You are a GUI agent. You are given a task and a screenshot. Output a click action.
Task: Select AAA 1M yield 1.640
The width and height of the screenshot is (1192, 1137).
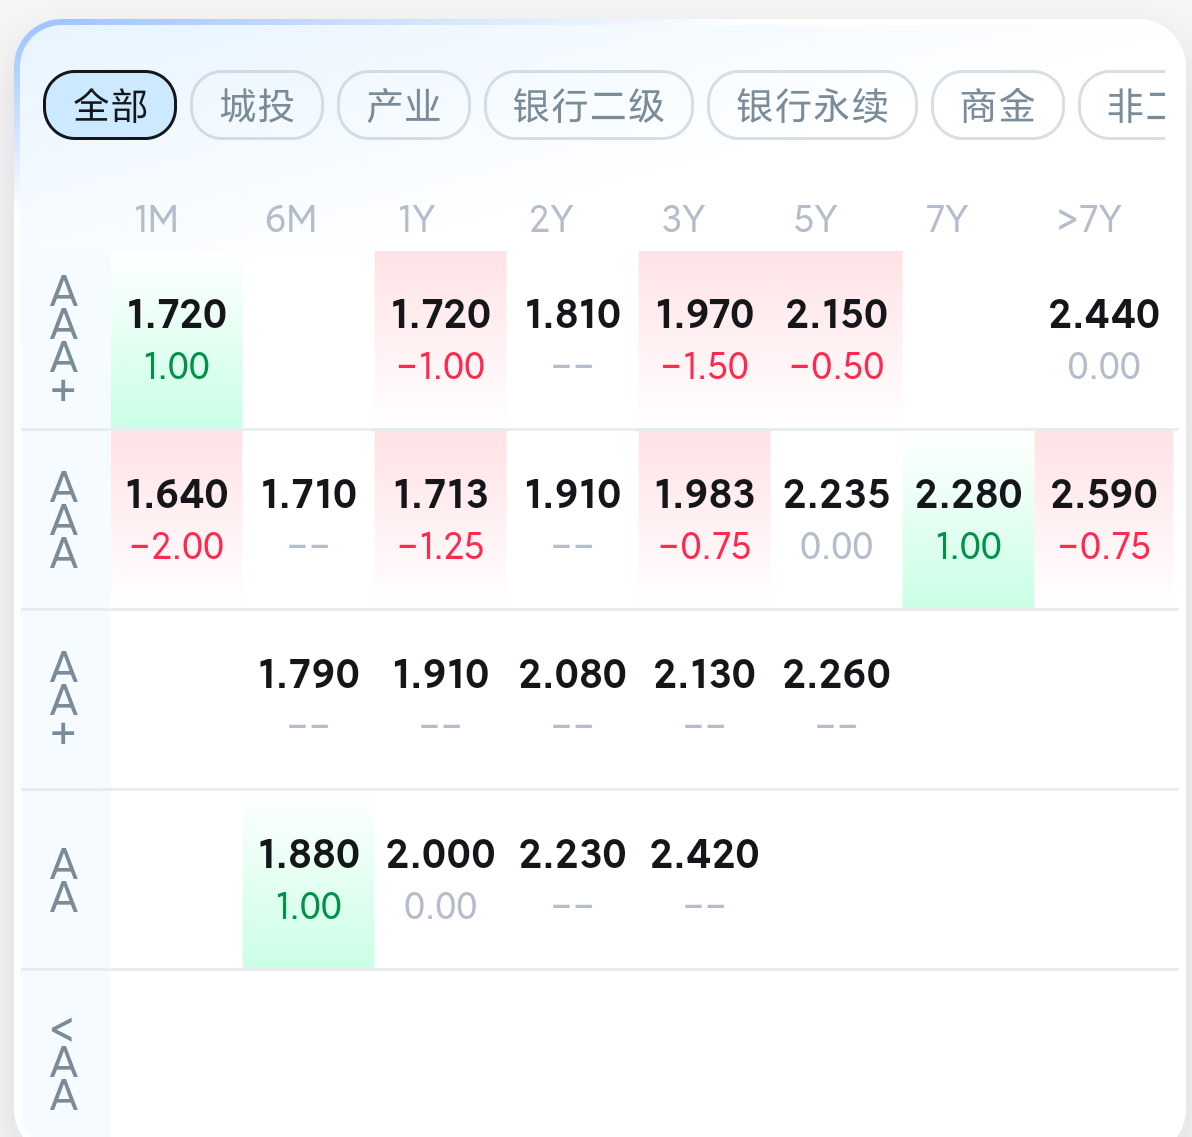coord(177,519)
